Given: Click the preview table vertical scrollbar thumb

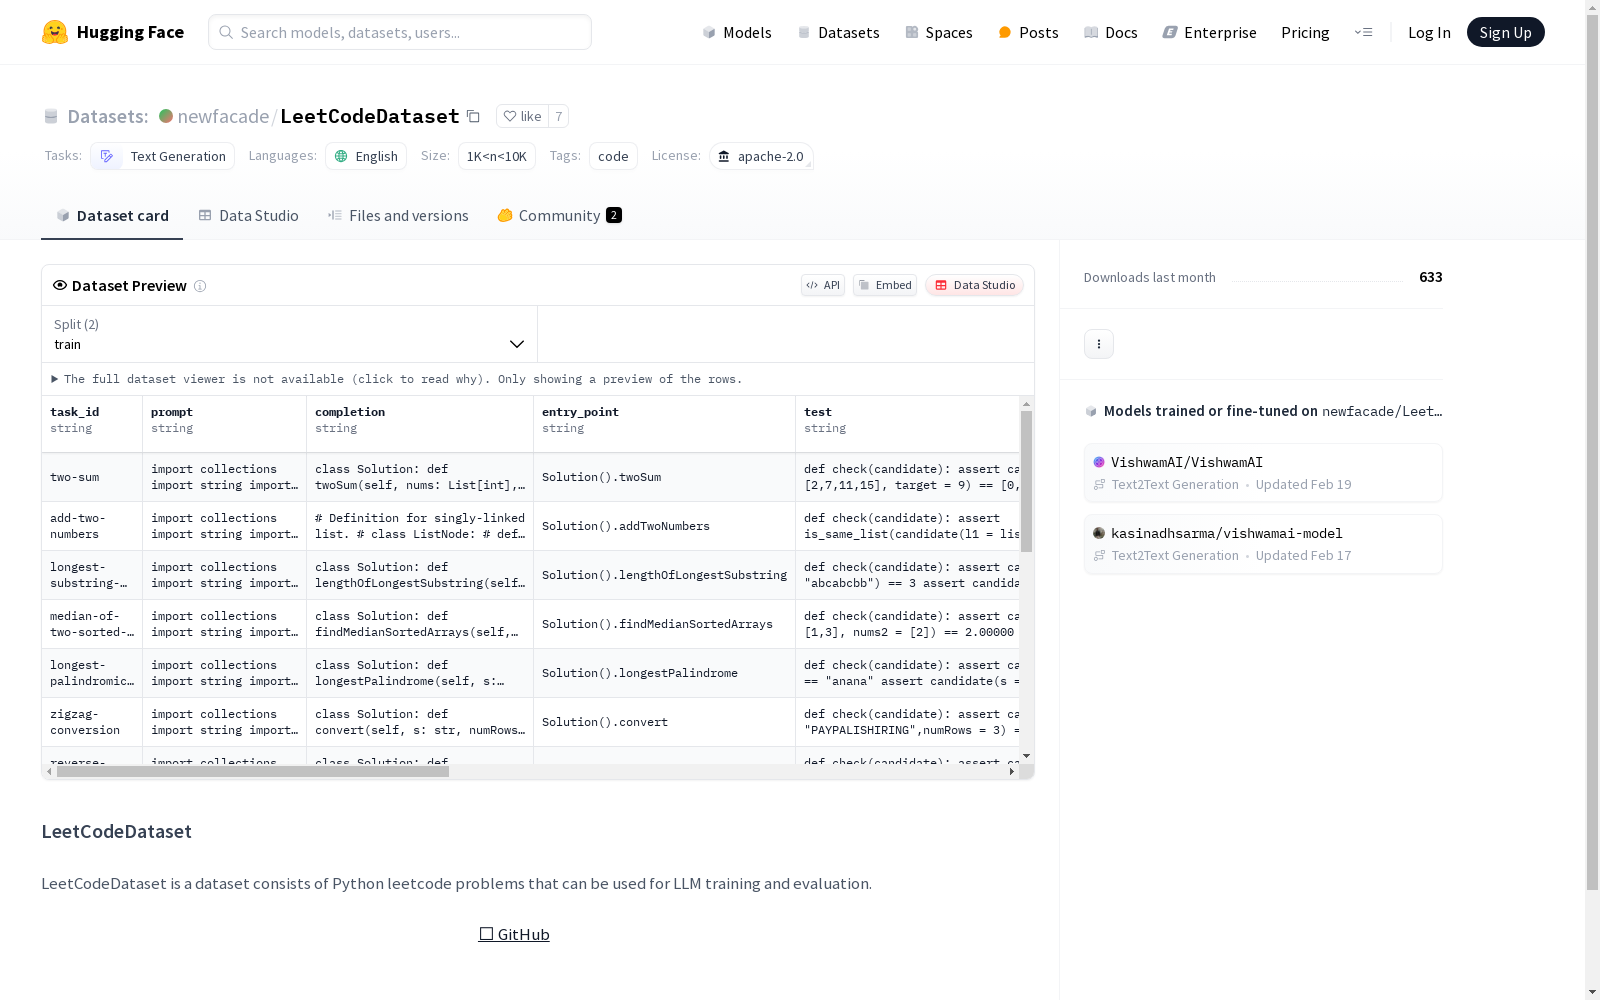Looking at the screenshot, I should (1026, 481).
